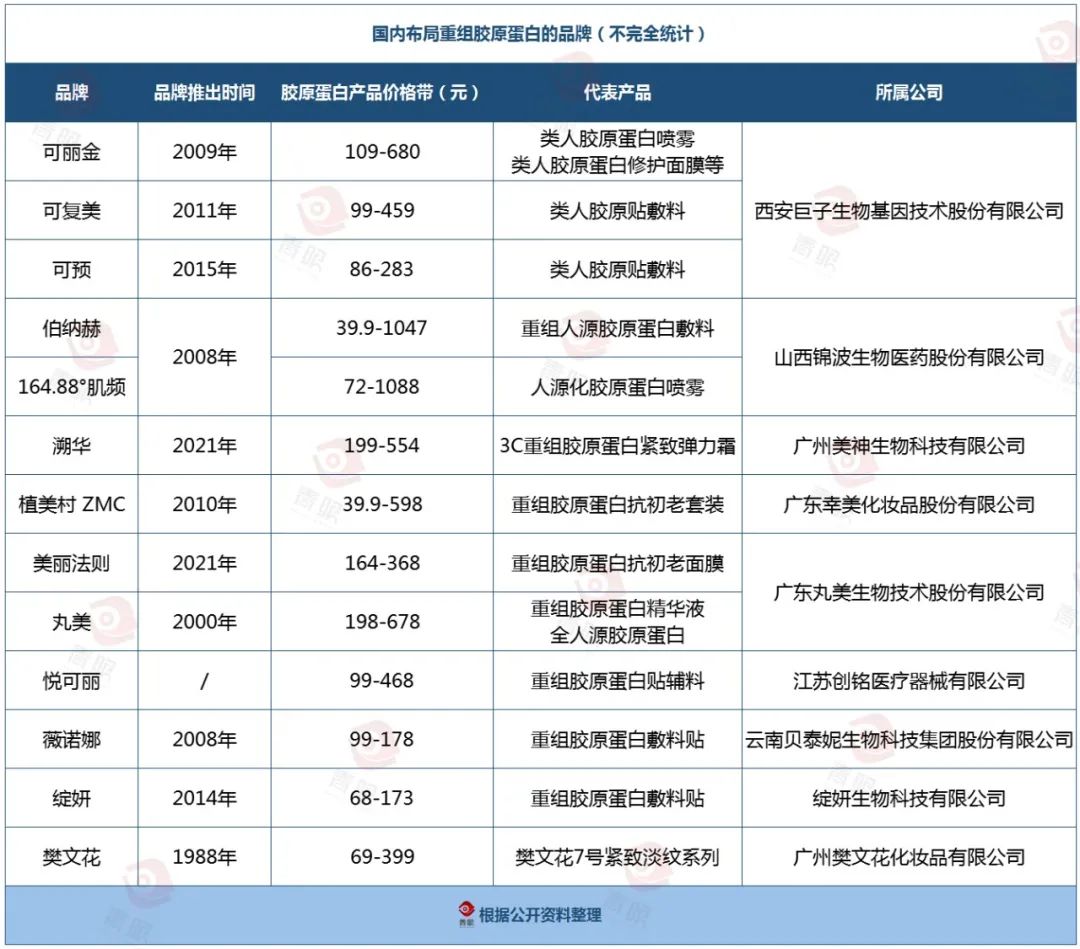Image resolution: width=1080 pixels, height=949 pixels.
Task: Click the product 类人胶原蛋白修护面膜等
Action: tap(617, 165)
